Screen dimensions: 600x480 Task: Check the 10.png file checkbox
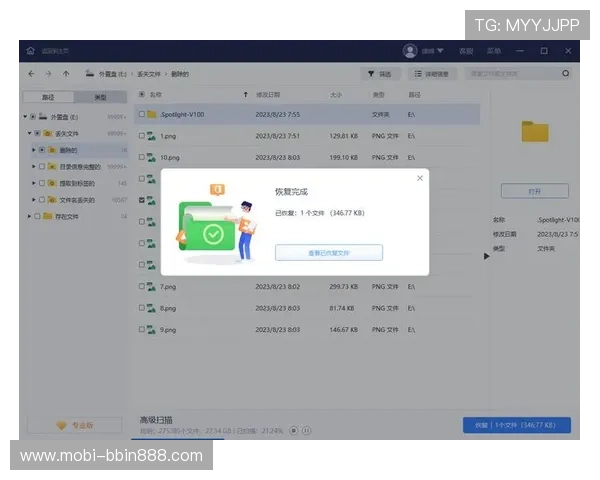tap(142, 157)
